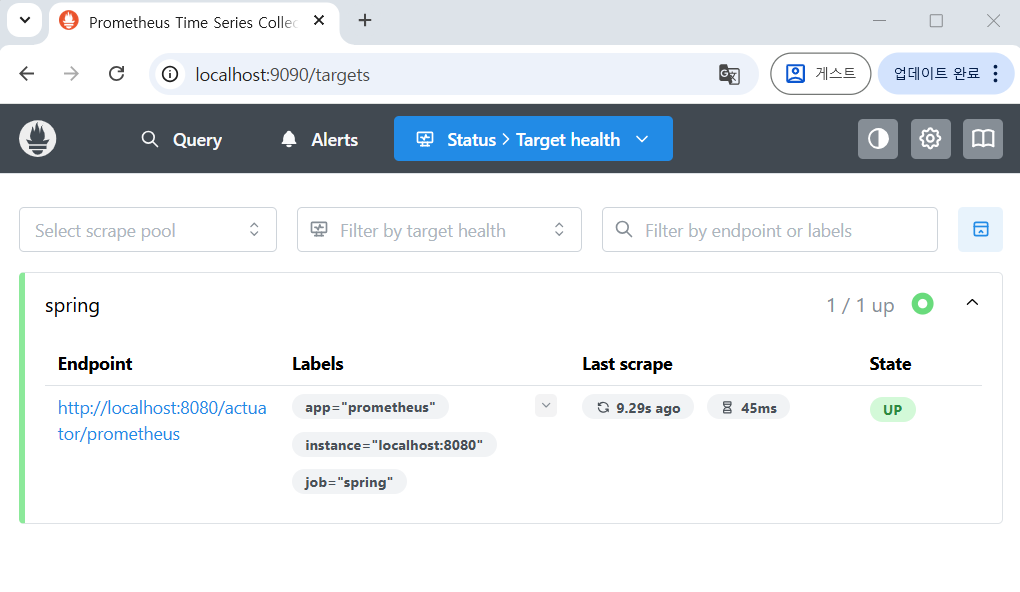Open the Status Target health menu
The width and height of the screenshot is (1020, 592).
(533, 139)
